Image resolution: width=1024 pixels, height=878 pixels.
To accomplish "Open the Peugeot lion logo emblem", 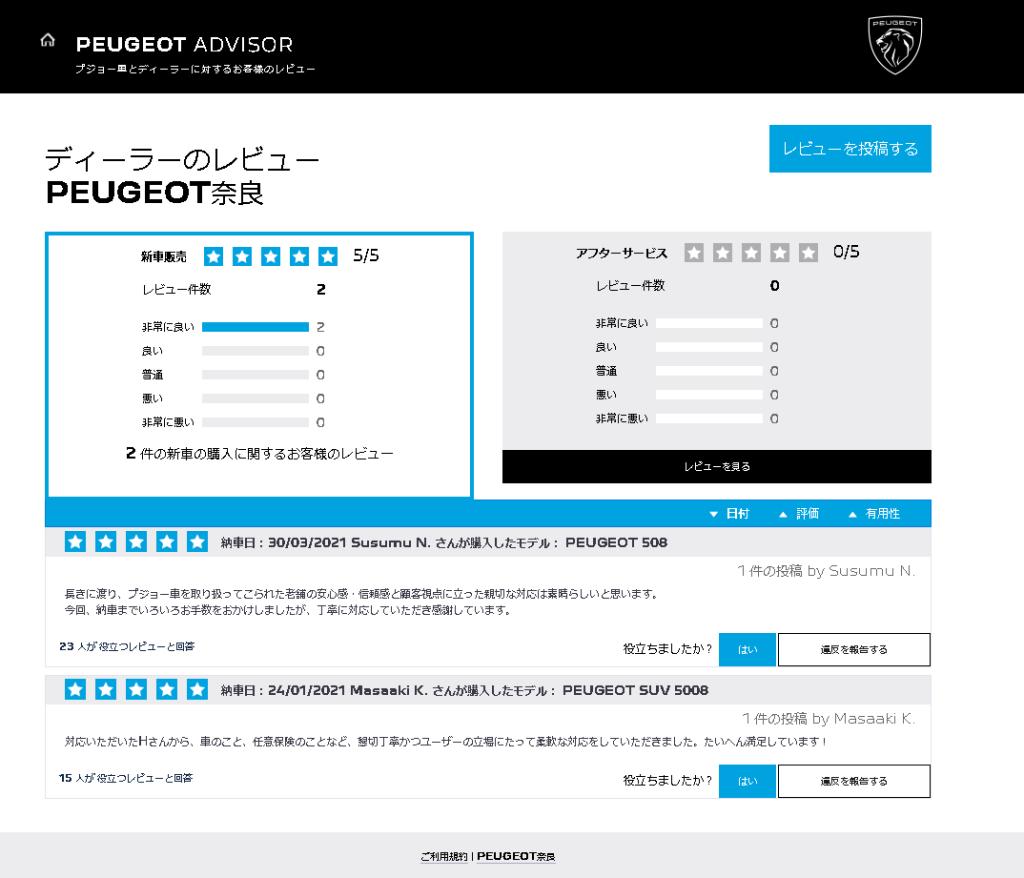I will [895, 45].
